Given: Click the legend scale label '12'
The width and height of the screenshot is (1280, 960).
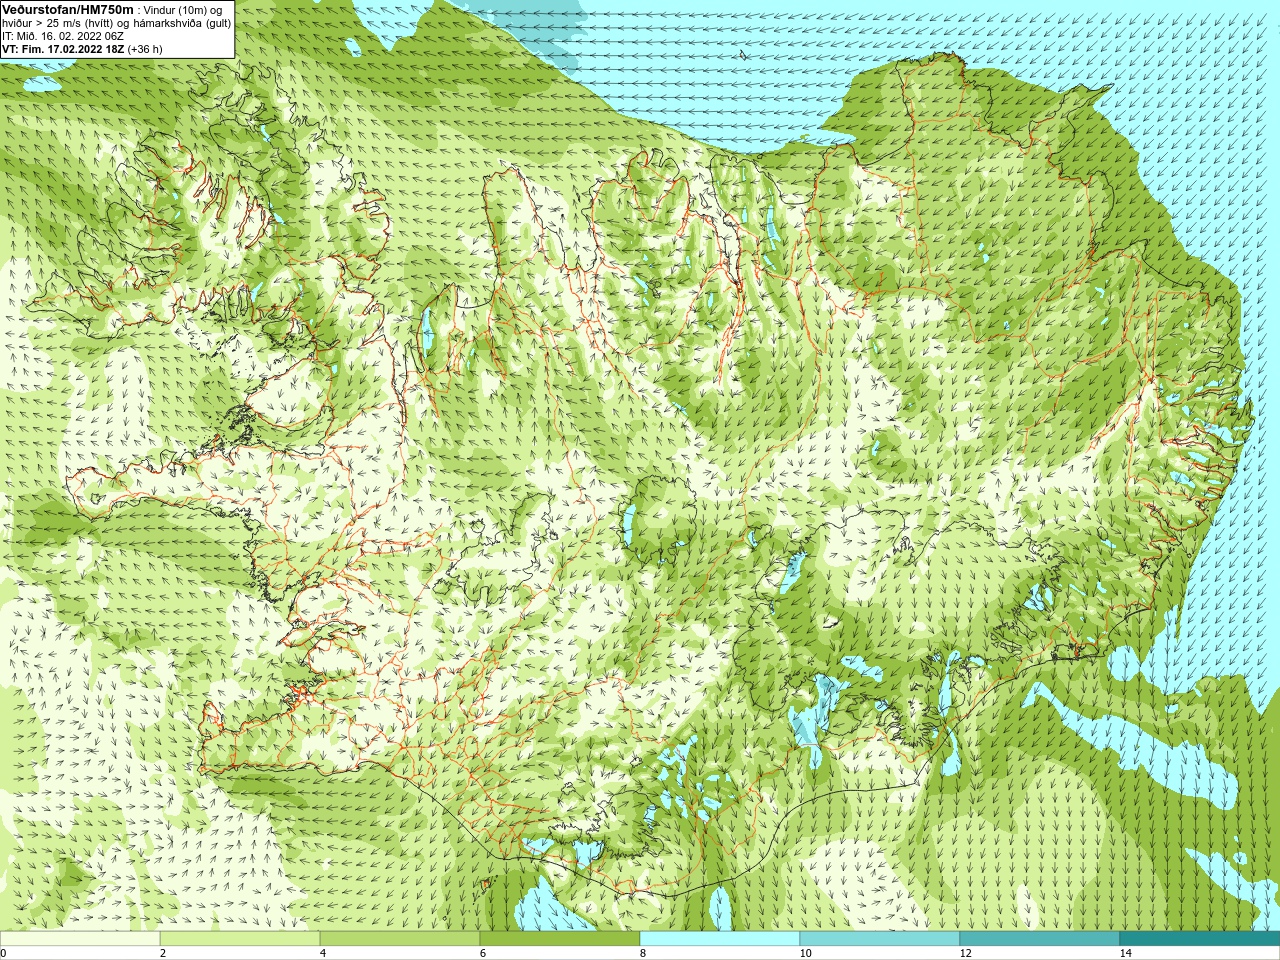Looking at the screenshot, I should (965, 953).
